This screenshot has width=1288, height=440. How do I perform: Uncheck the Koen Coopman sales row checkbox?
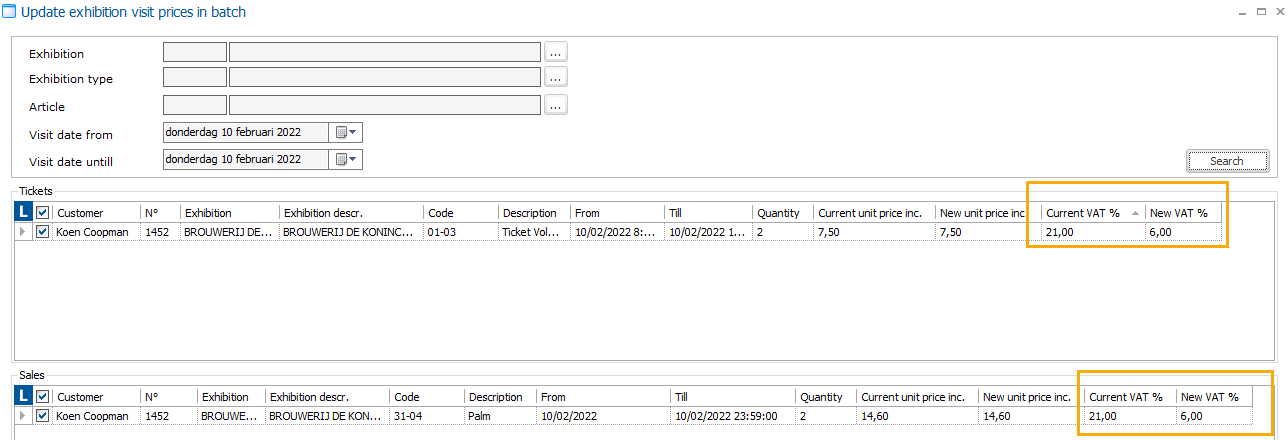click(42, 416)
